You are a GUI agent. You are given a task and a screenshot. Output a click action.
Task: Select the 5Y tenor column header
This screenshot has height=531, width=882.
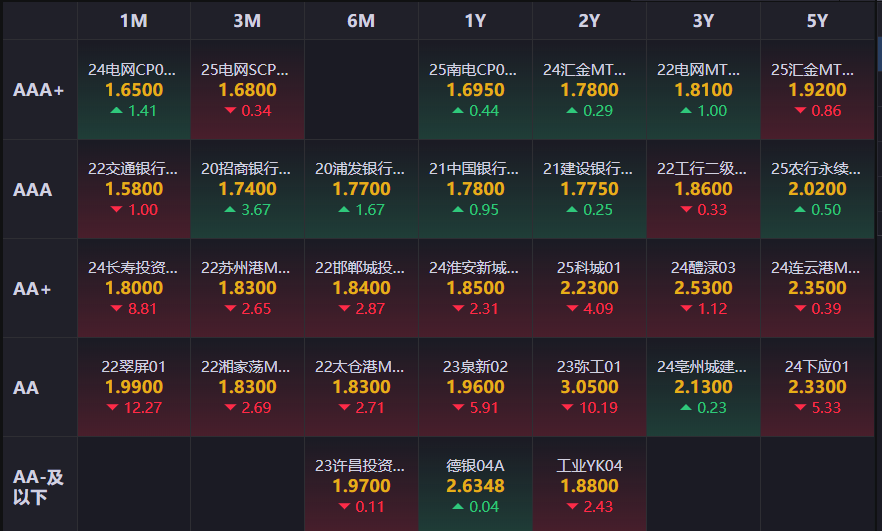[x=817, y=21]
